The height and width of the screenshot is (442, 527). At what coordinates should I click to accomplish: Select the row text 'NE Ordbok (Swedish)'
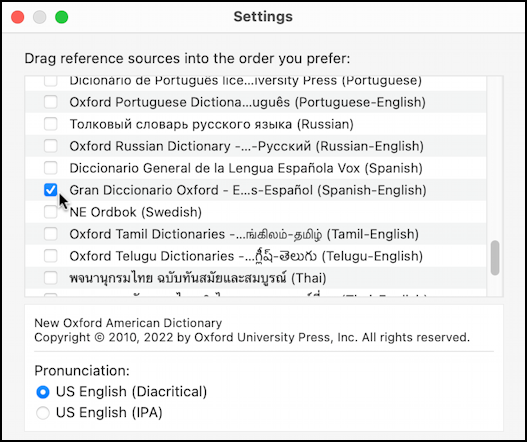(135, 212)
